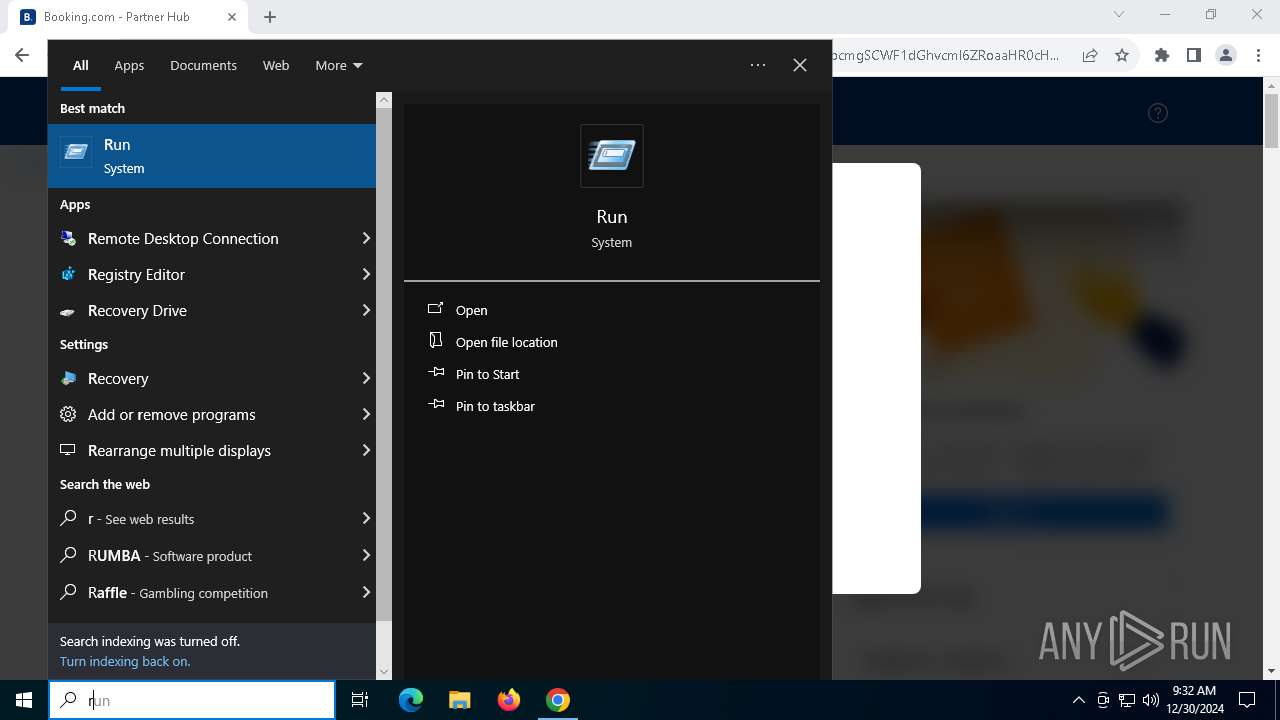Screen dimensions: 1280x720
Task: Click Open file location action
Action: click(507, 342)
